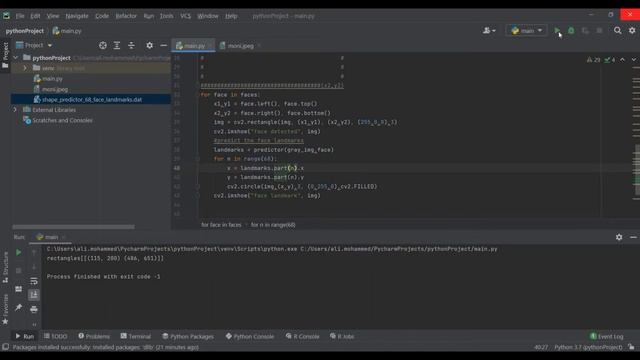640x360 pixels.
Task: Select Scratches and Consoles node
Action: click(x=62, y=120)
